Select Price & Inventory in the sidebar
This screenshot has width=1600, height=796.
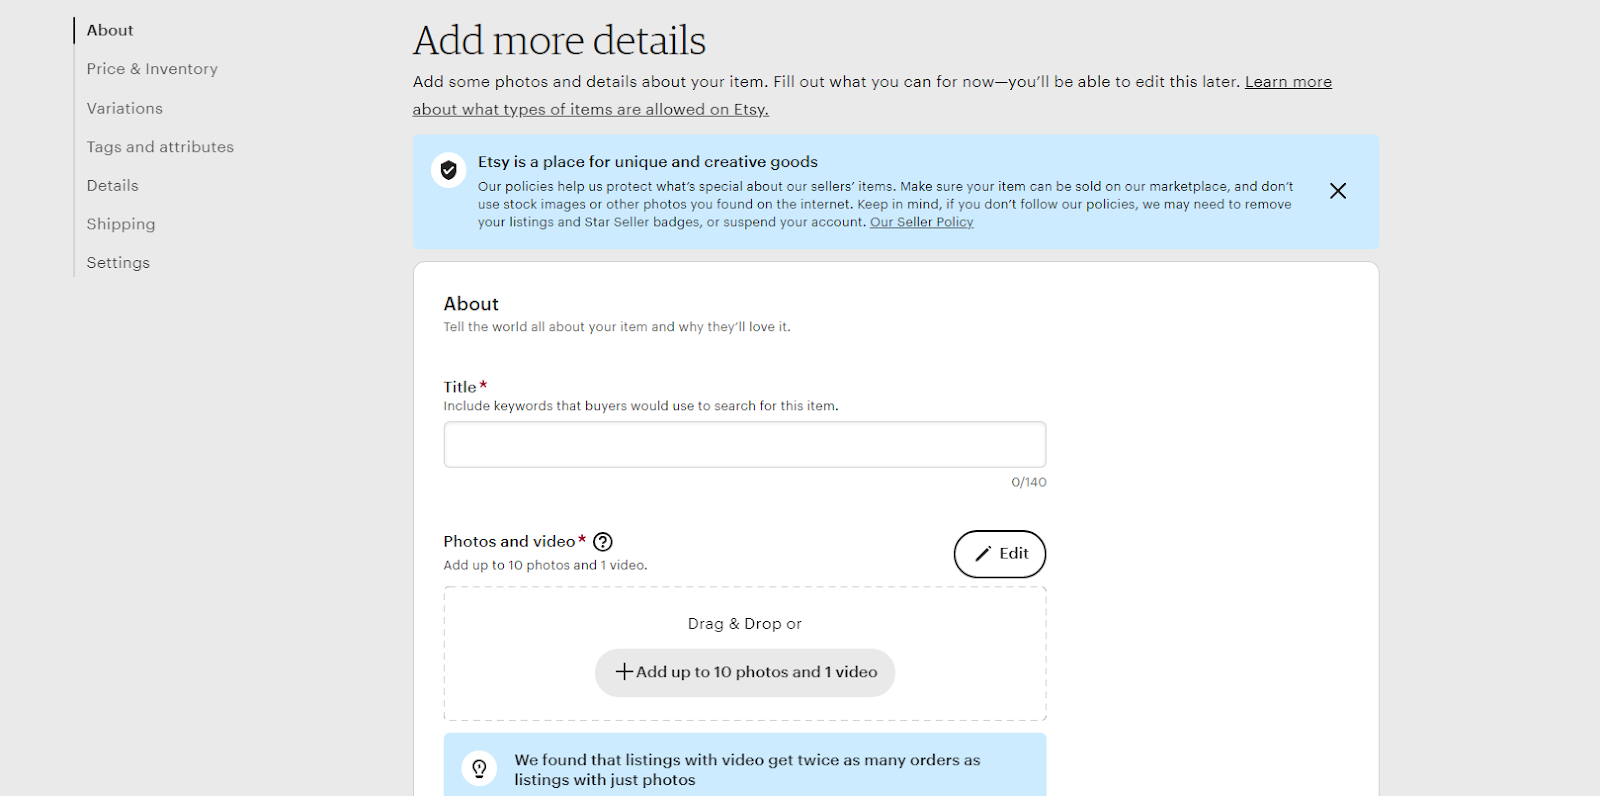(x=151, y=68)
